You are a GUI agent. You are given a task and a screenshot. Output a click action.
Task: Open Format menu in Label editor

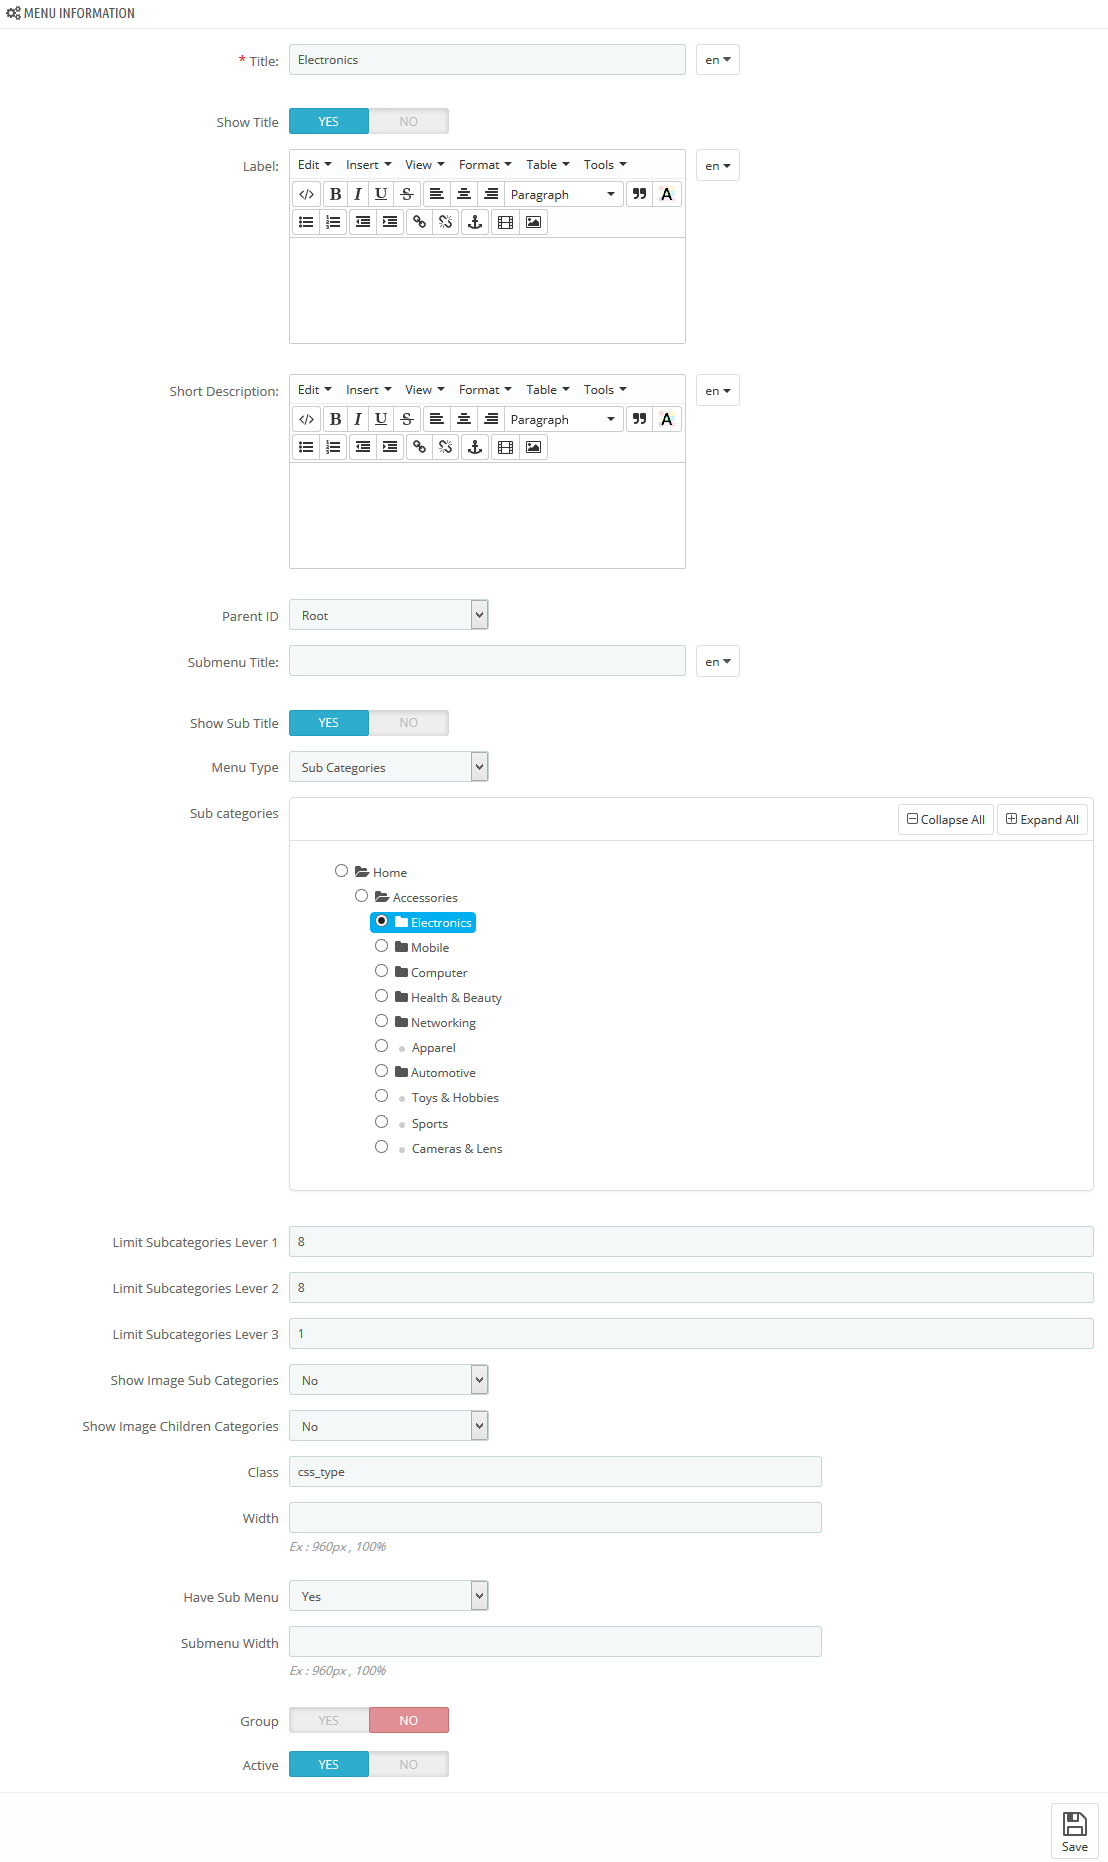pyautogui.click(x=485, y=165)
